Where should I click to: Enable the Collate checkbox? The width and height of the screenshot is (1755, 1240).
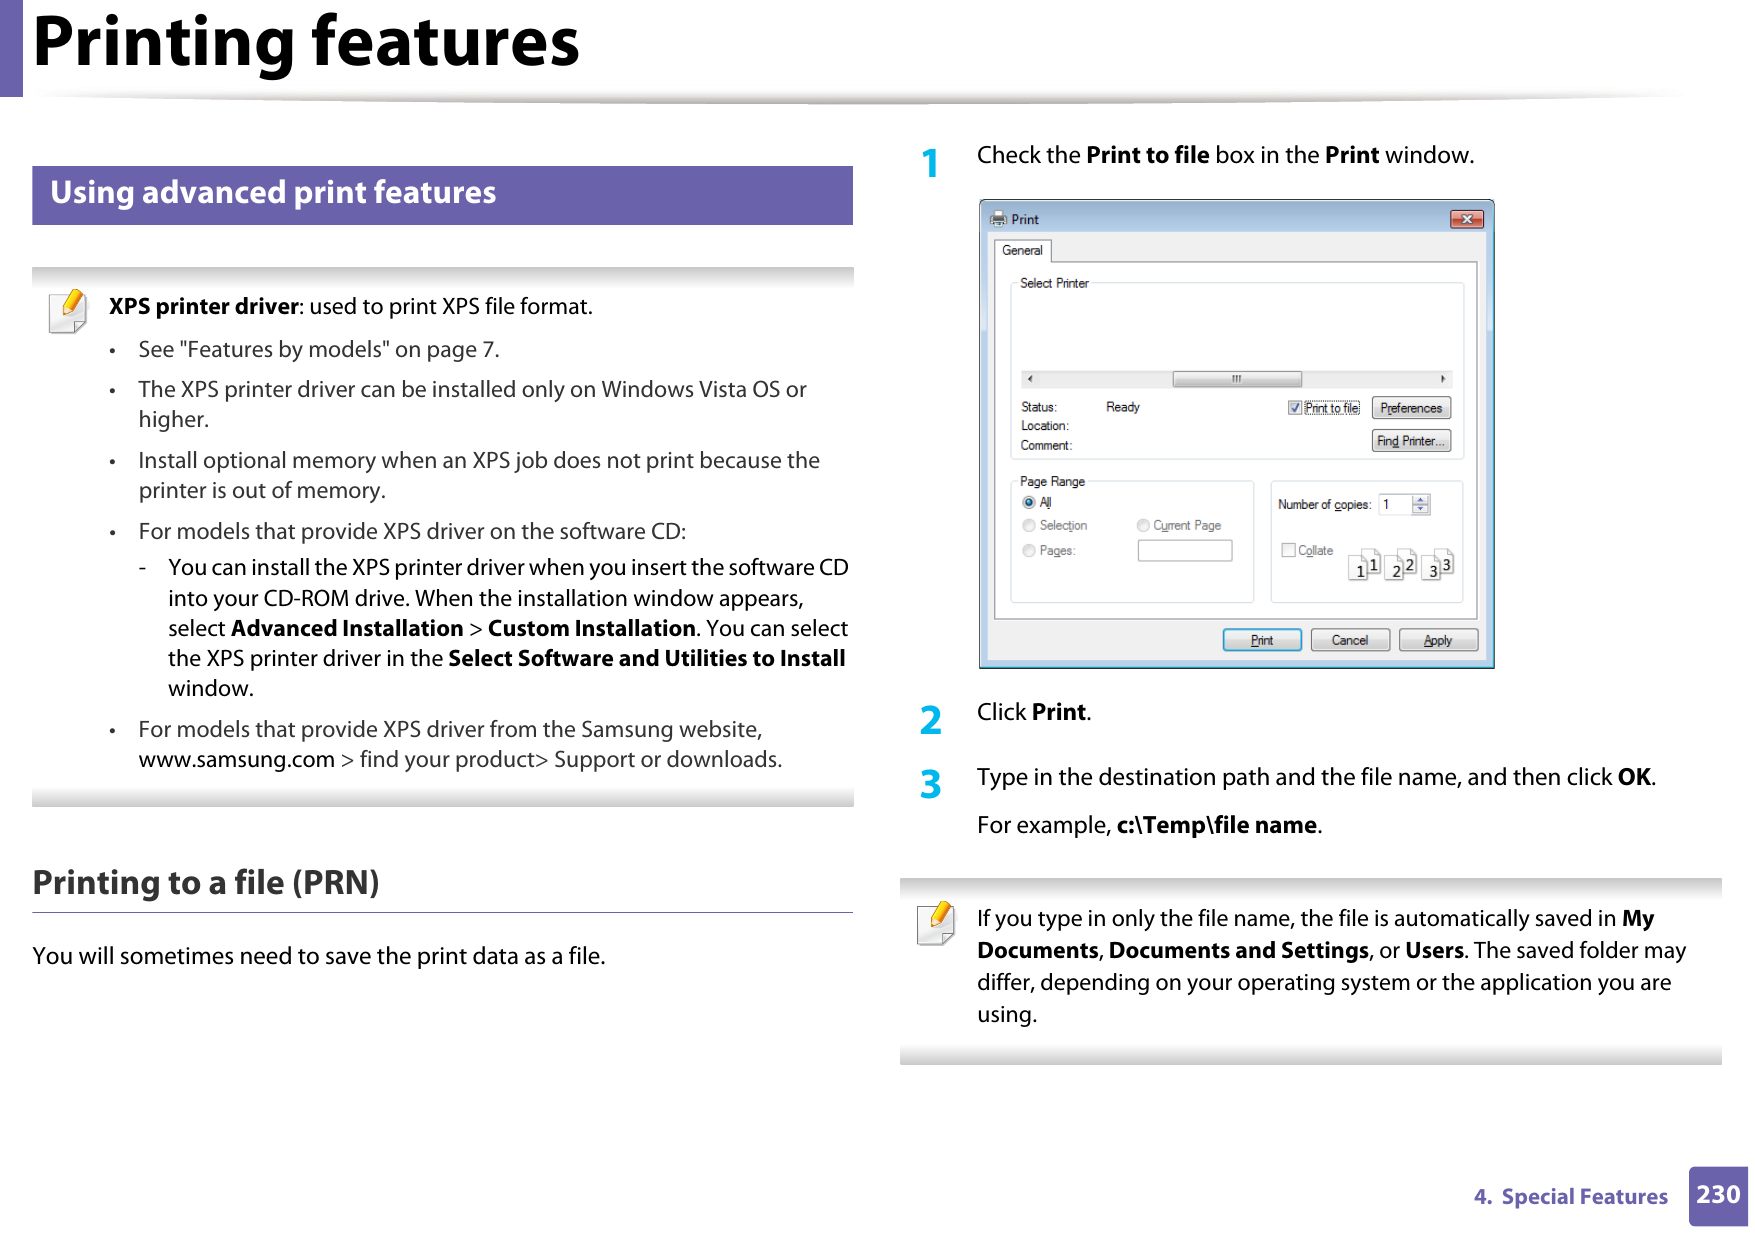click(1288, 549)
